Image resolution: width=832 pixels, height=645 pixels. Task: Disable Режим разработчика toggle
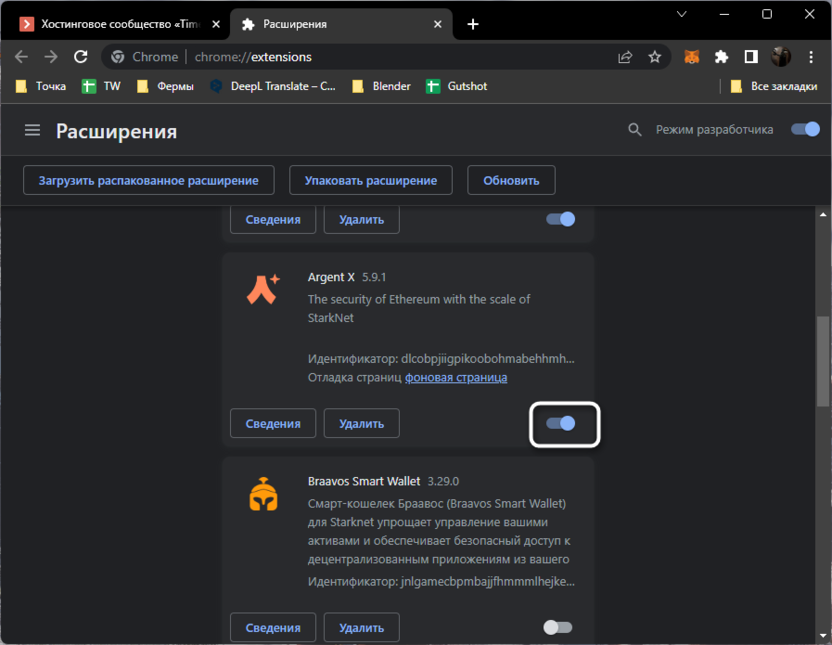tap(805, 129)
